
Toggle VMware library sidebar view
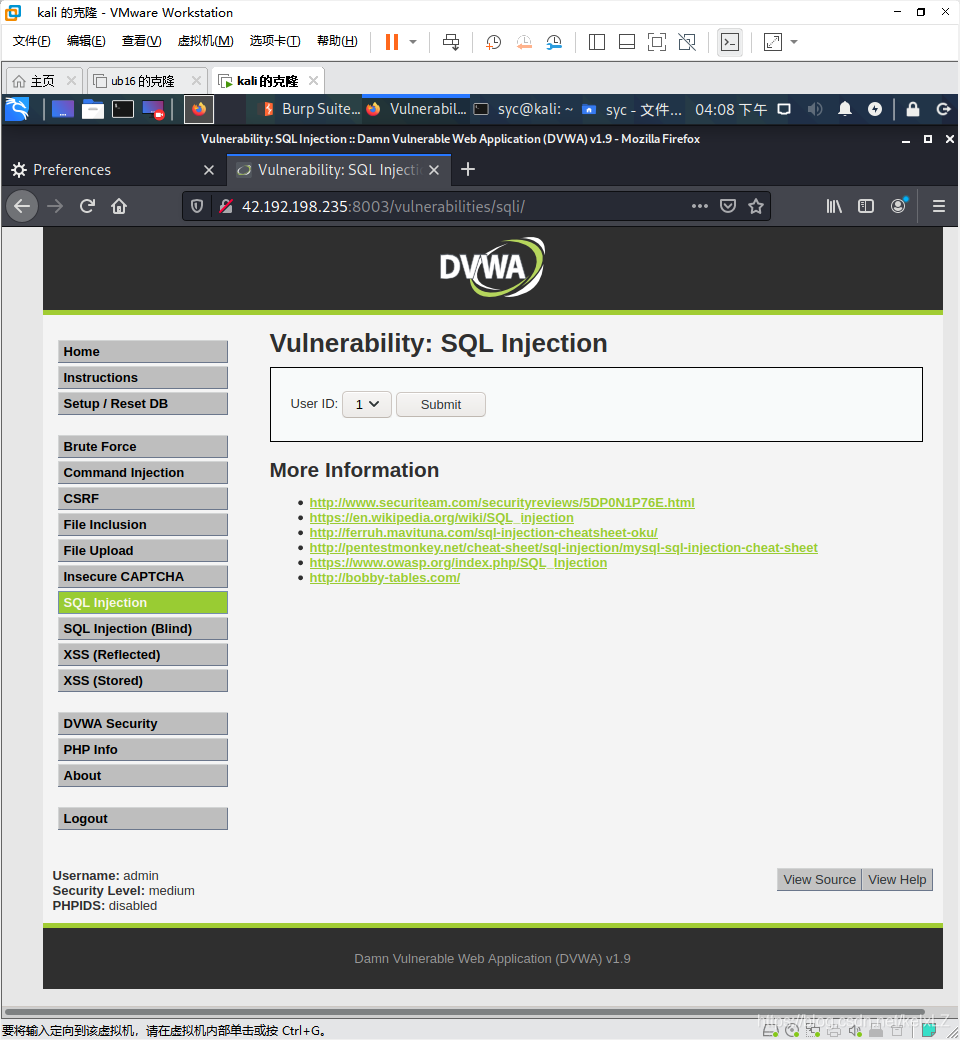[x=596, y=42]
